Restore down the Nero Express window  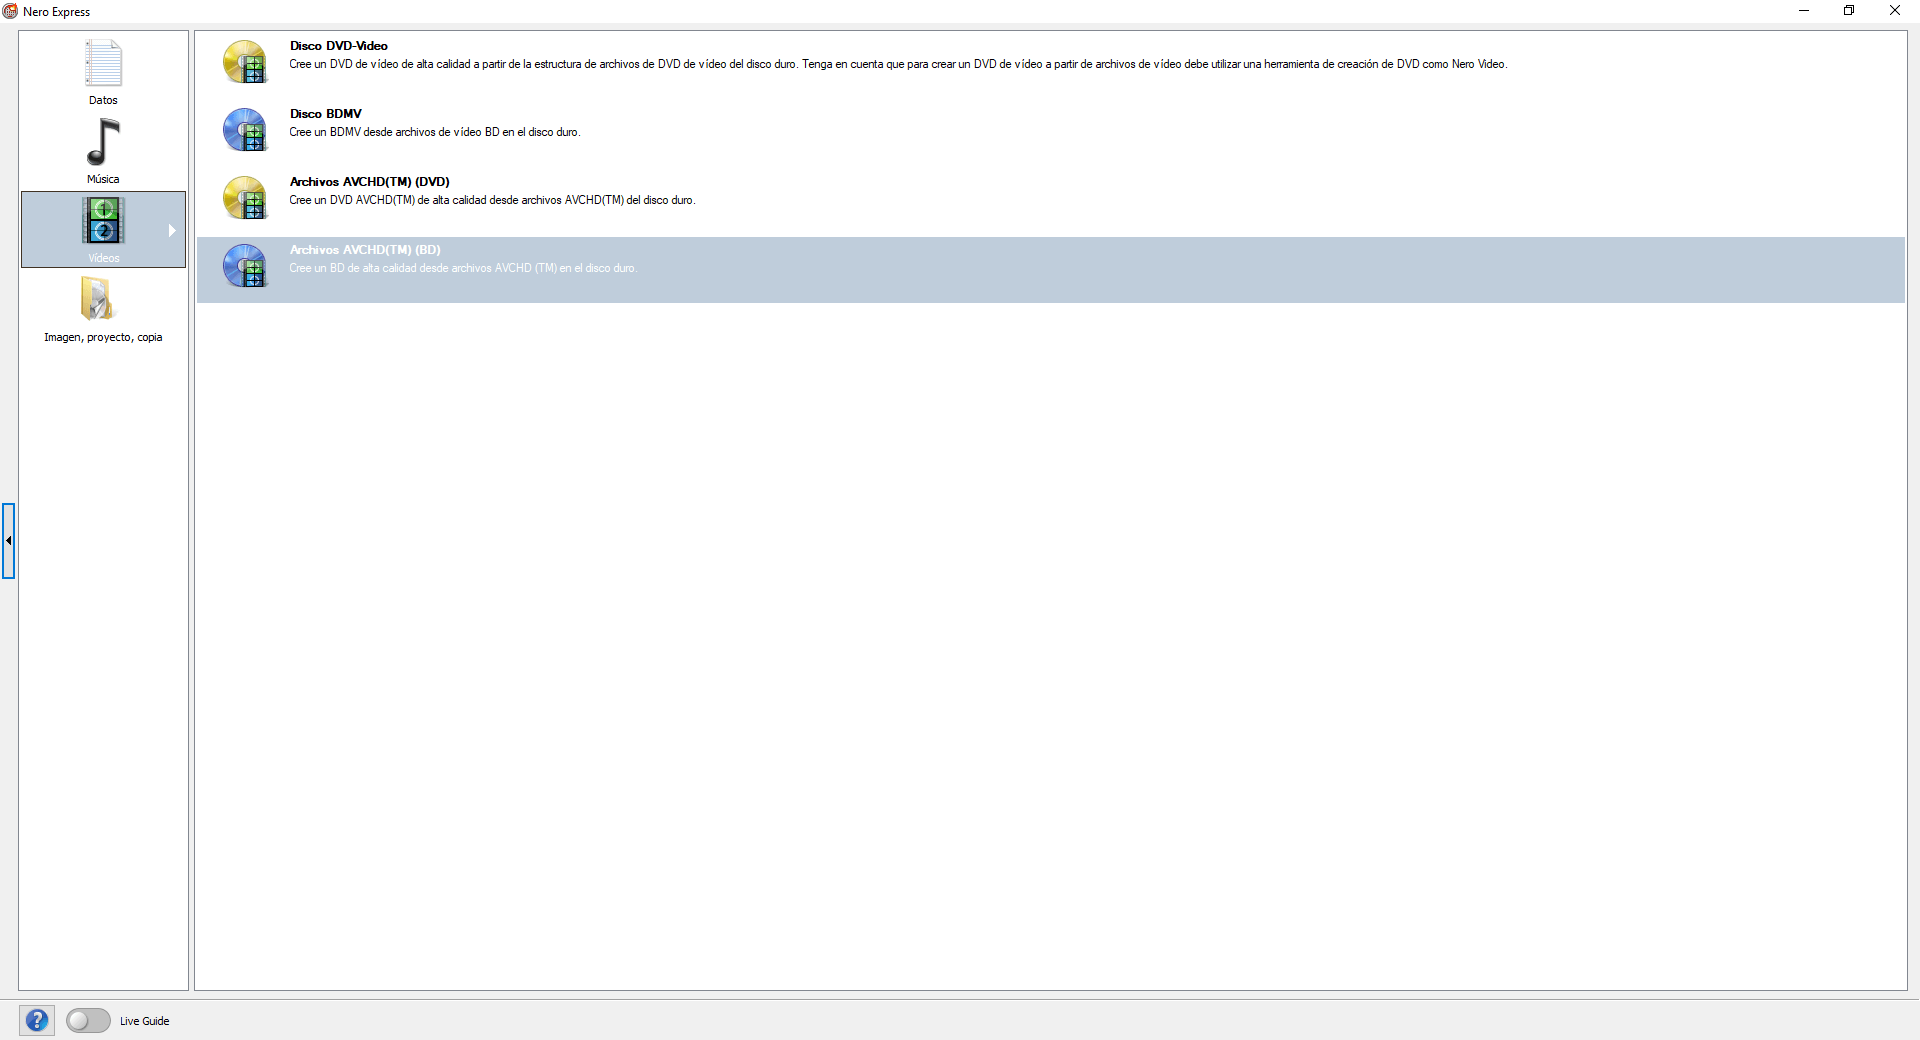(x=1849, y=11)
